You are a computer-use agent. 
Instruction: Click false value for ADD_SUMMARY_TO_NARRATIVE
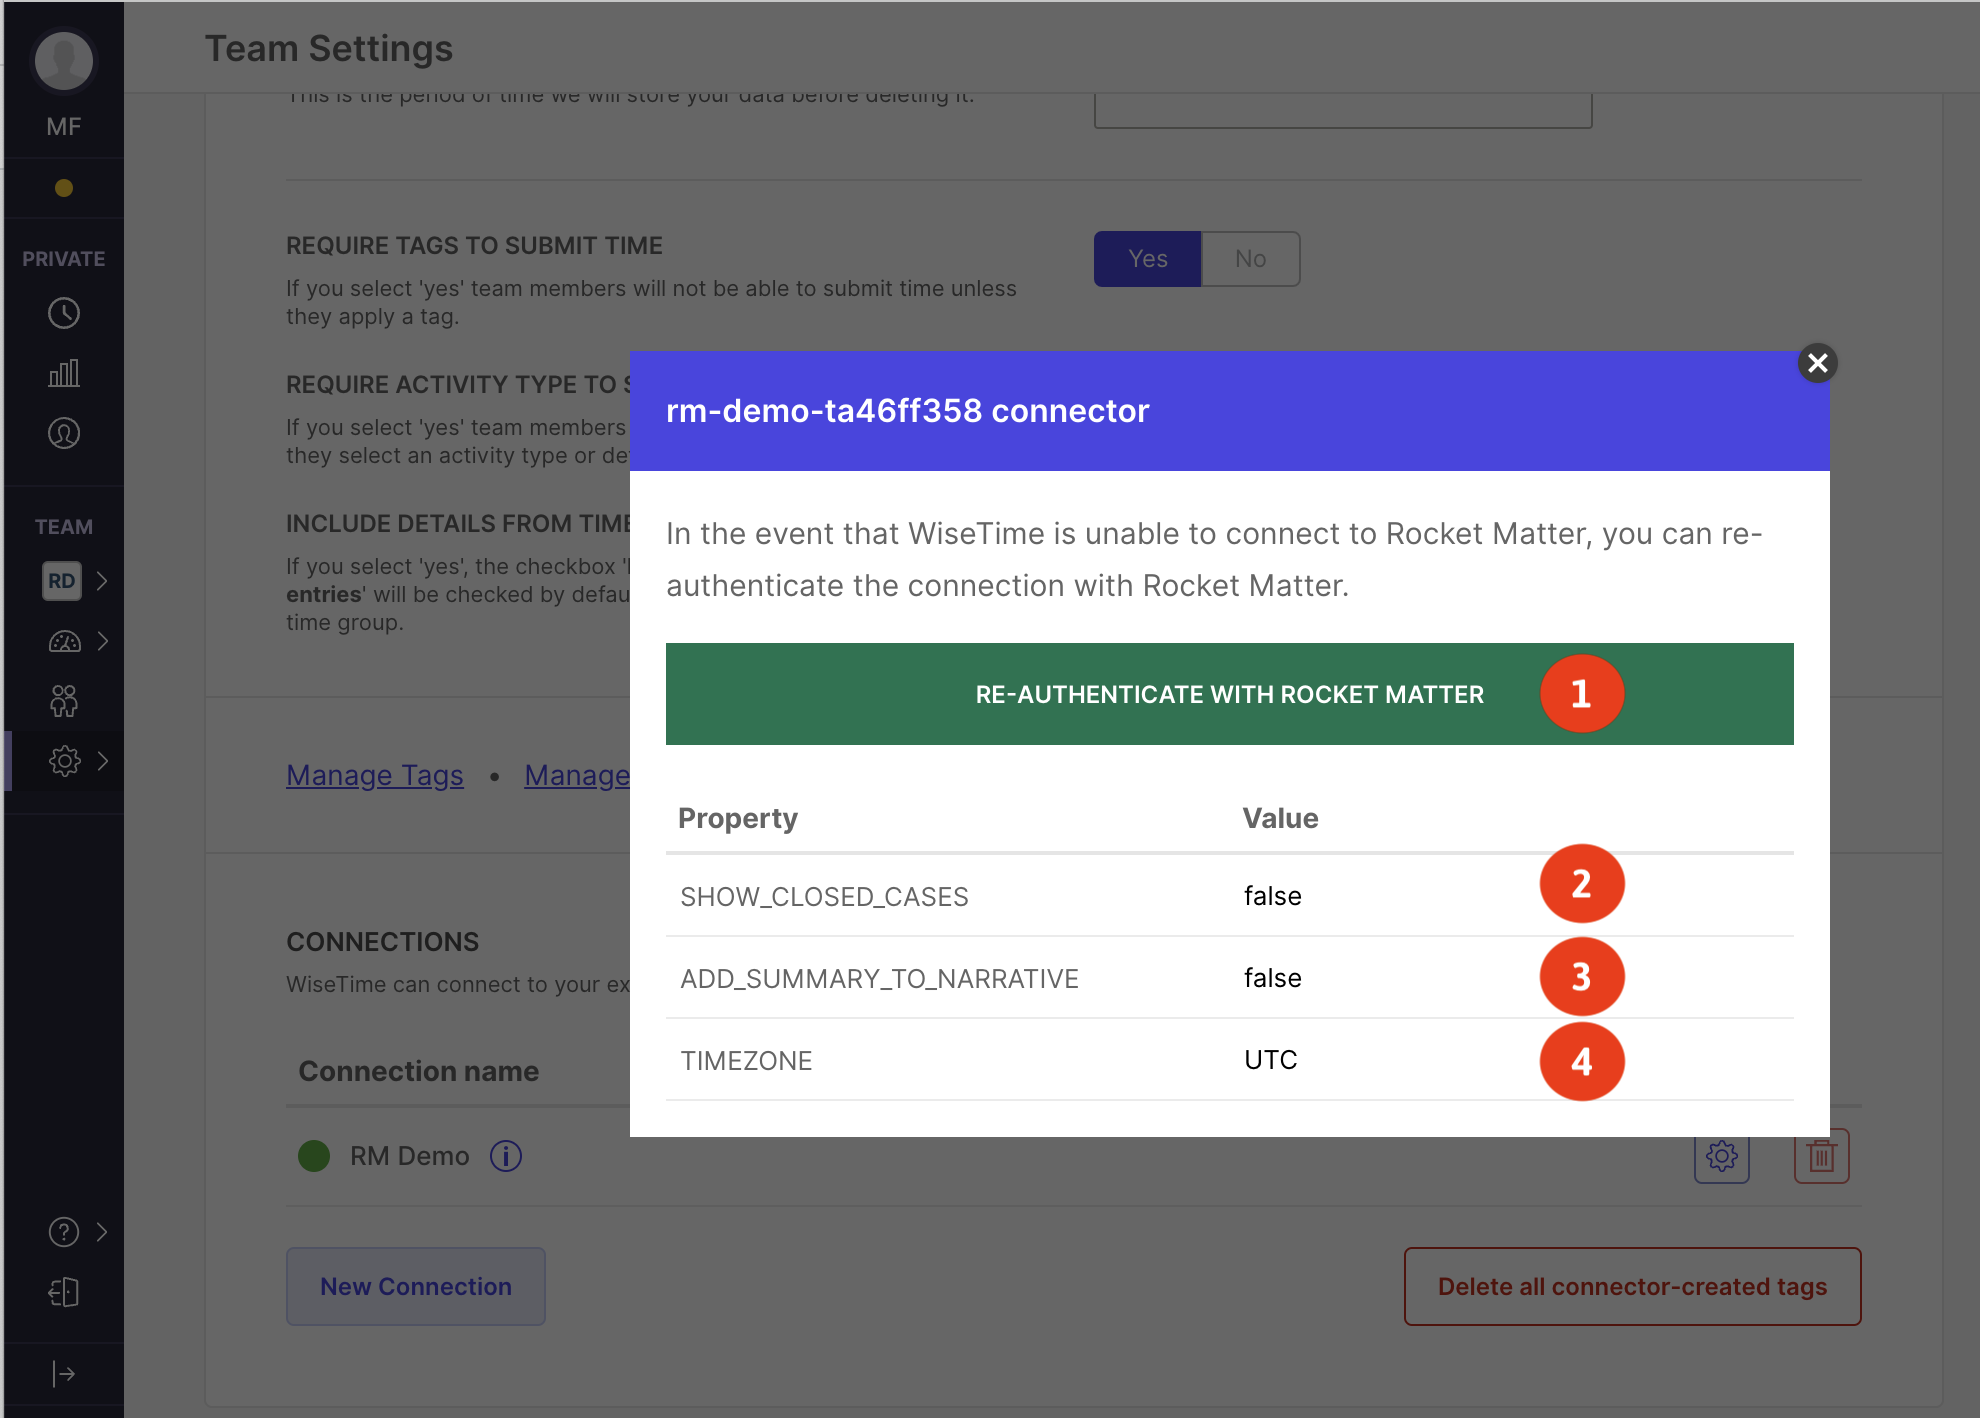point(1273,978)
